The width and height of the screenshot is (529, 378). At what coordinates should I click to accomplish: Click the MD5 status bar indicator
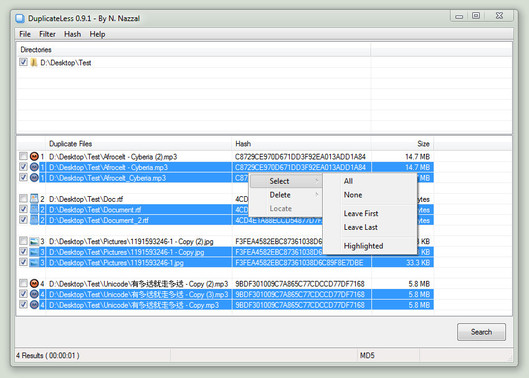coord(367,355)
